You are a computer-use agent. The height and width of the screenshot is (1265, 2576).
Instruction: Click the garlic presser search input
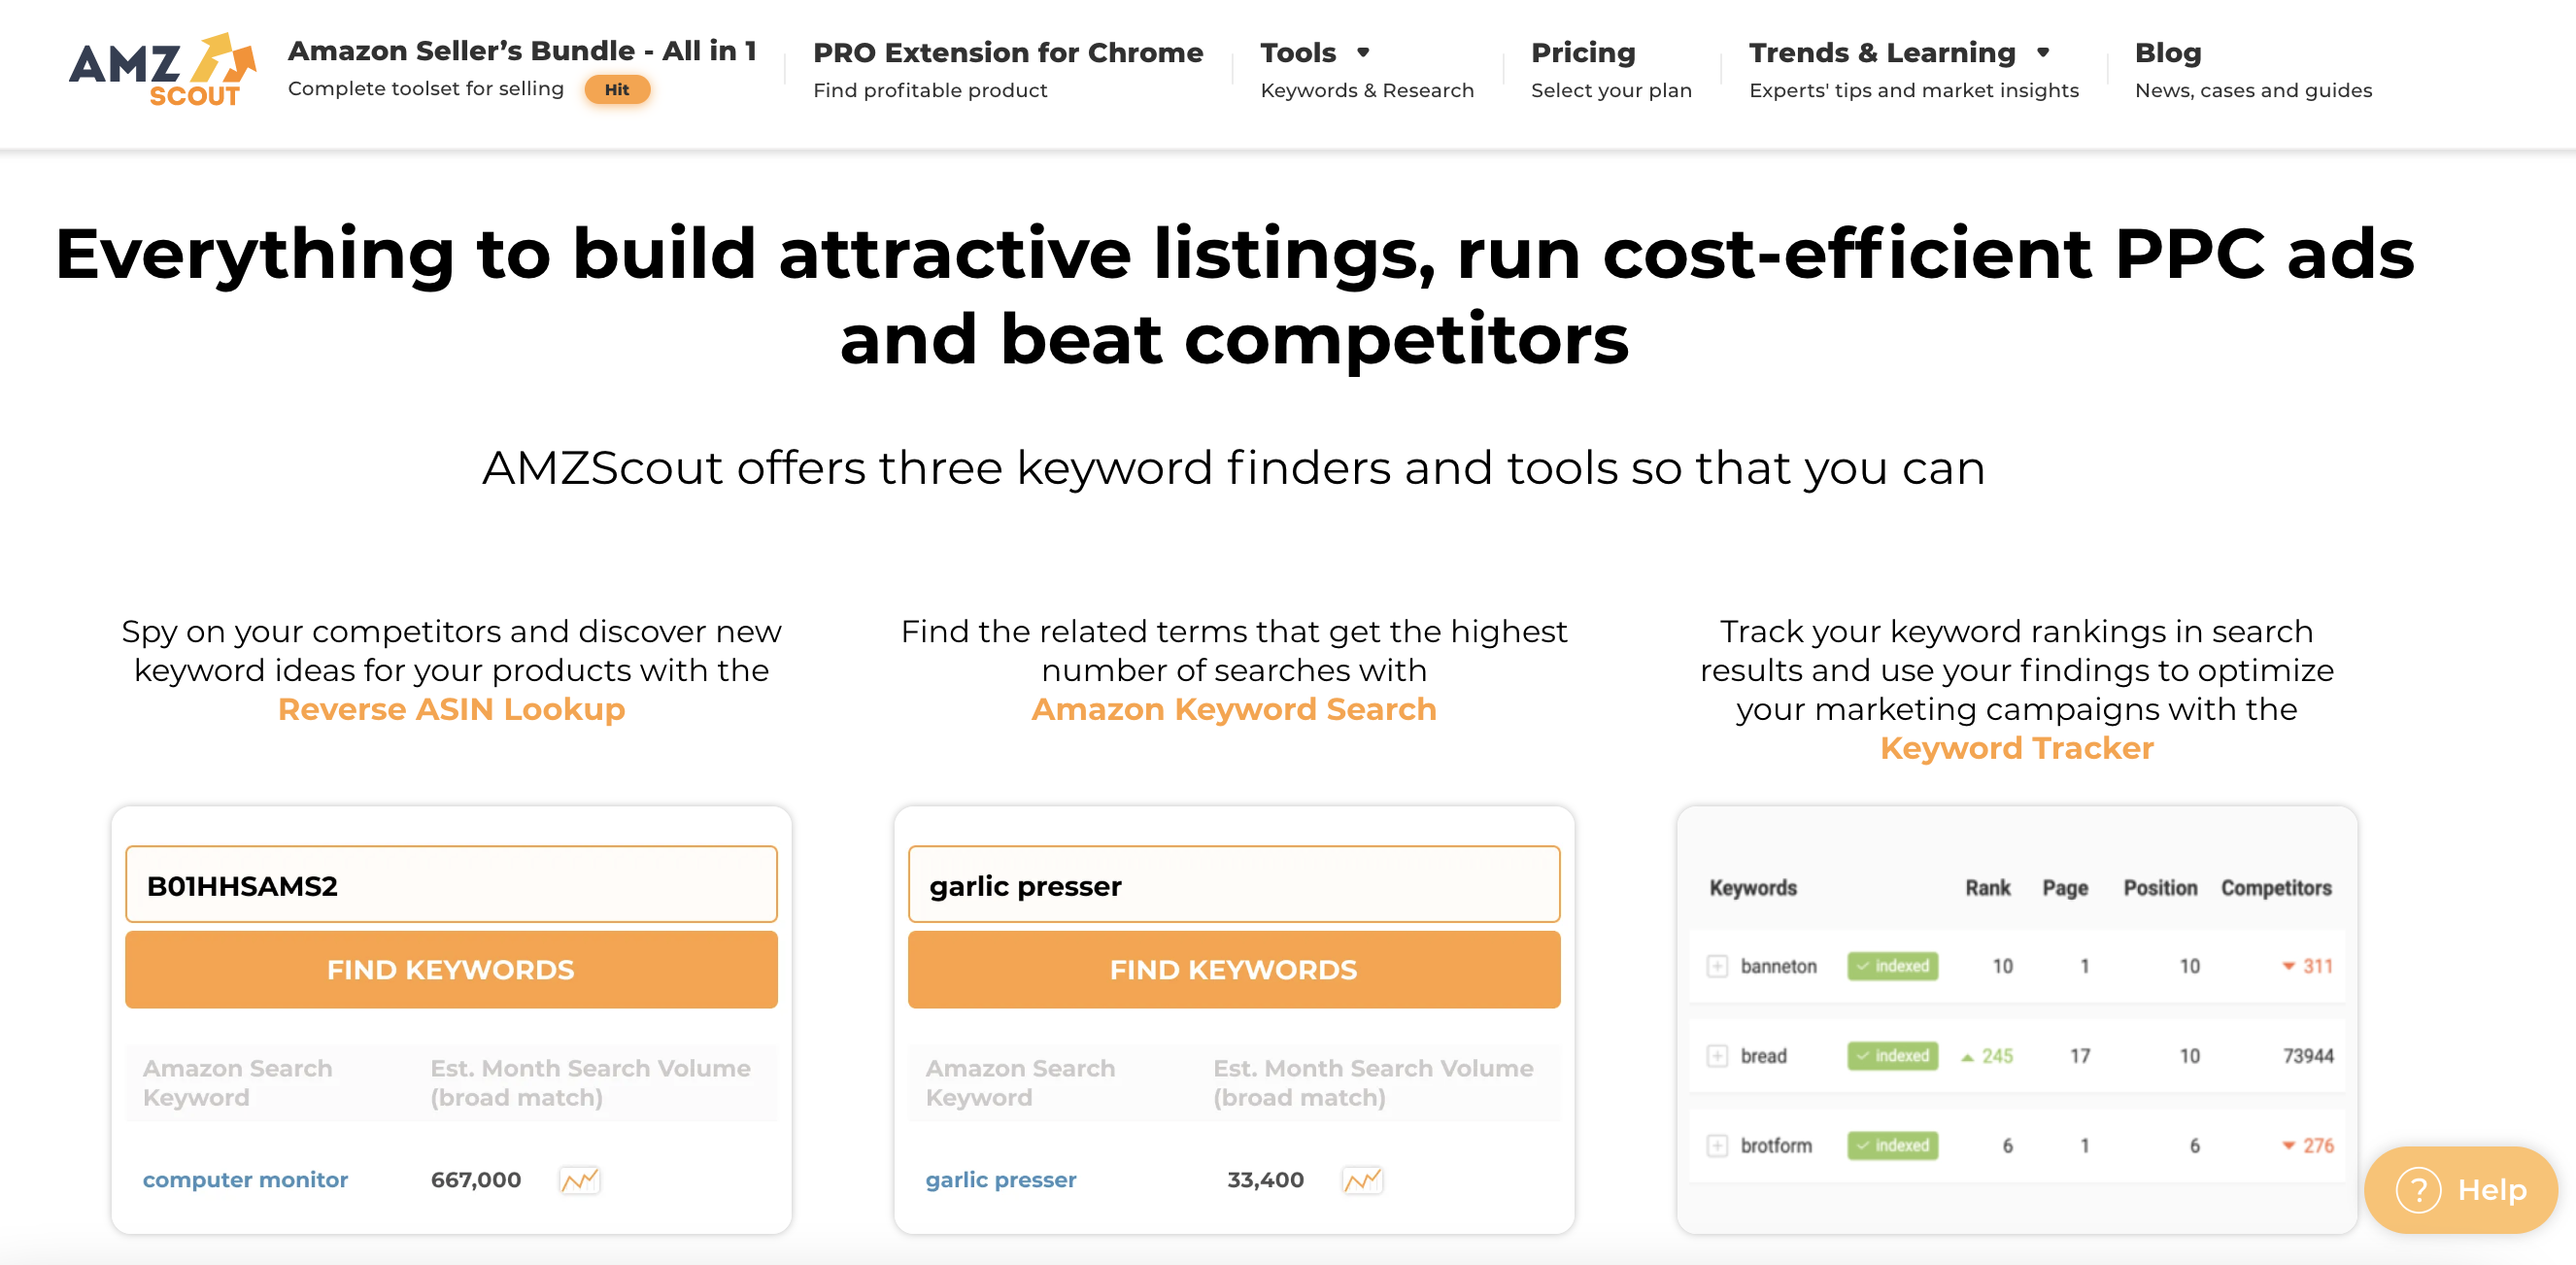click(x=1233, y=885)
